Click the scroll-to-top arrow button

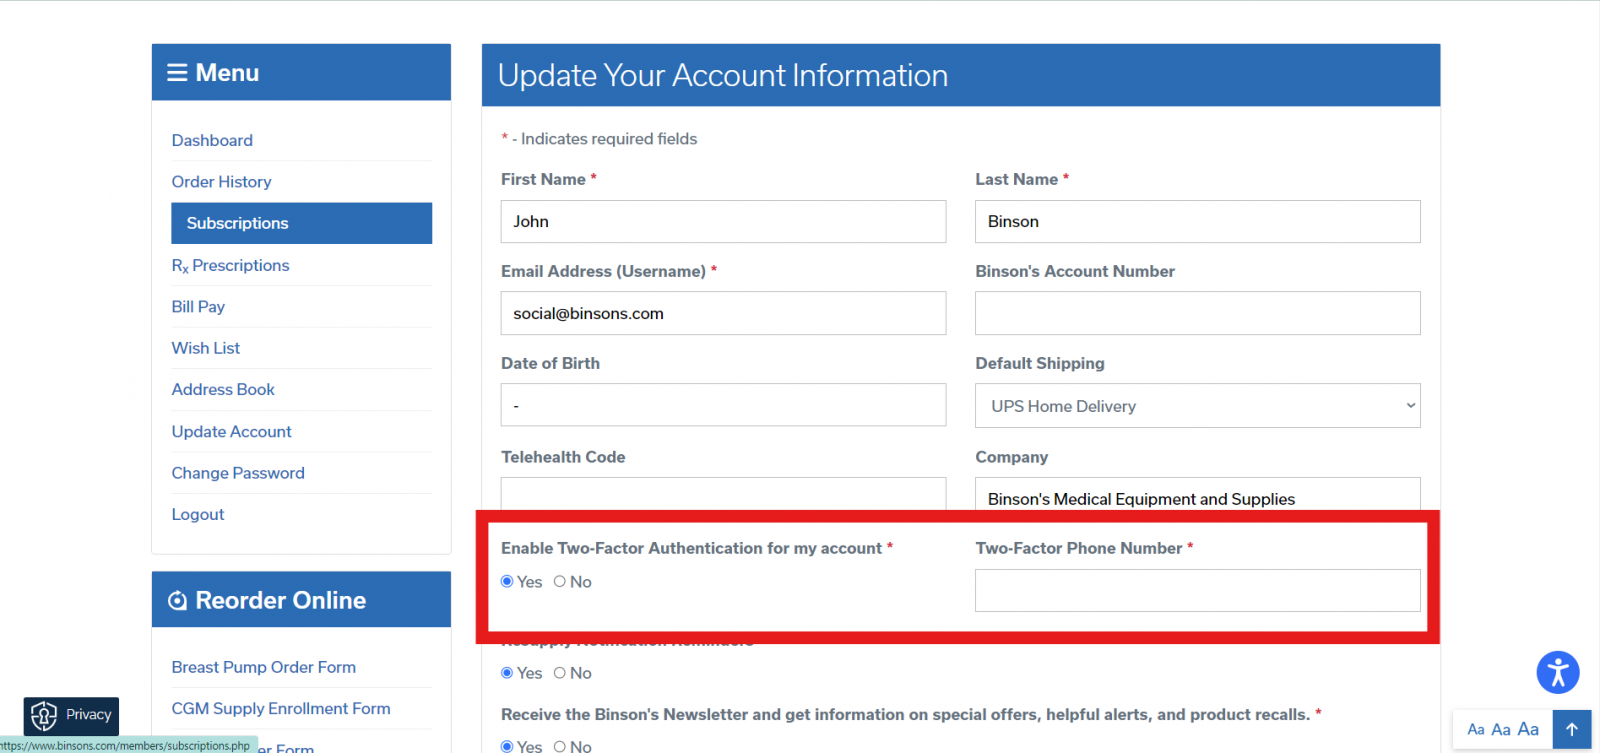[x=1571, y=729]
